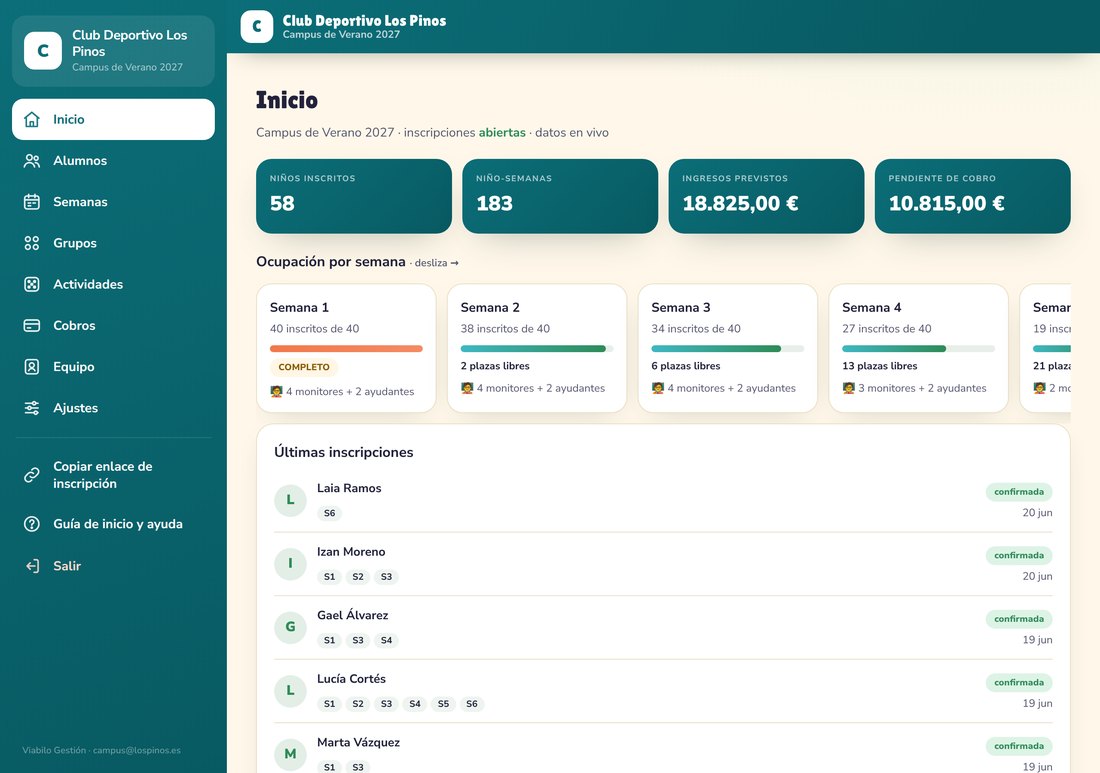Open the Cobros section
The width and height of the screenshot is (1100, 773).
pyautogui.click(x=114, y=325)
